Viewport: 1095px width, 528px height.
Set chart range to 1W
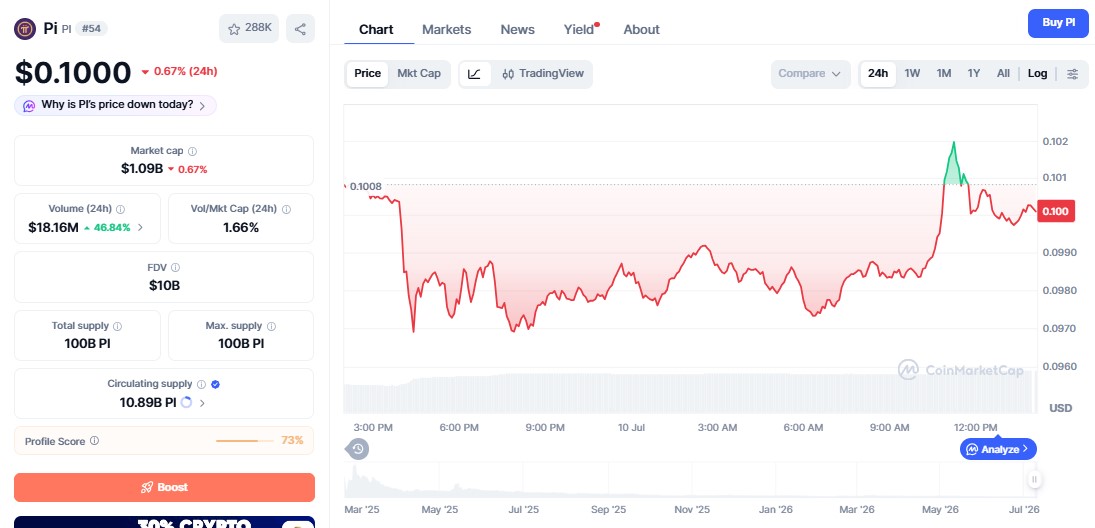[x=912, y=73]
